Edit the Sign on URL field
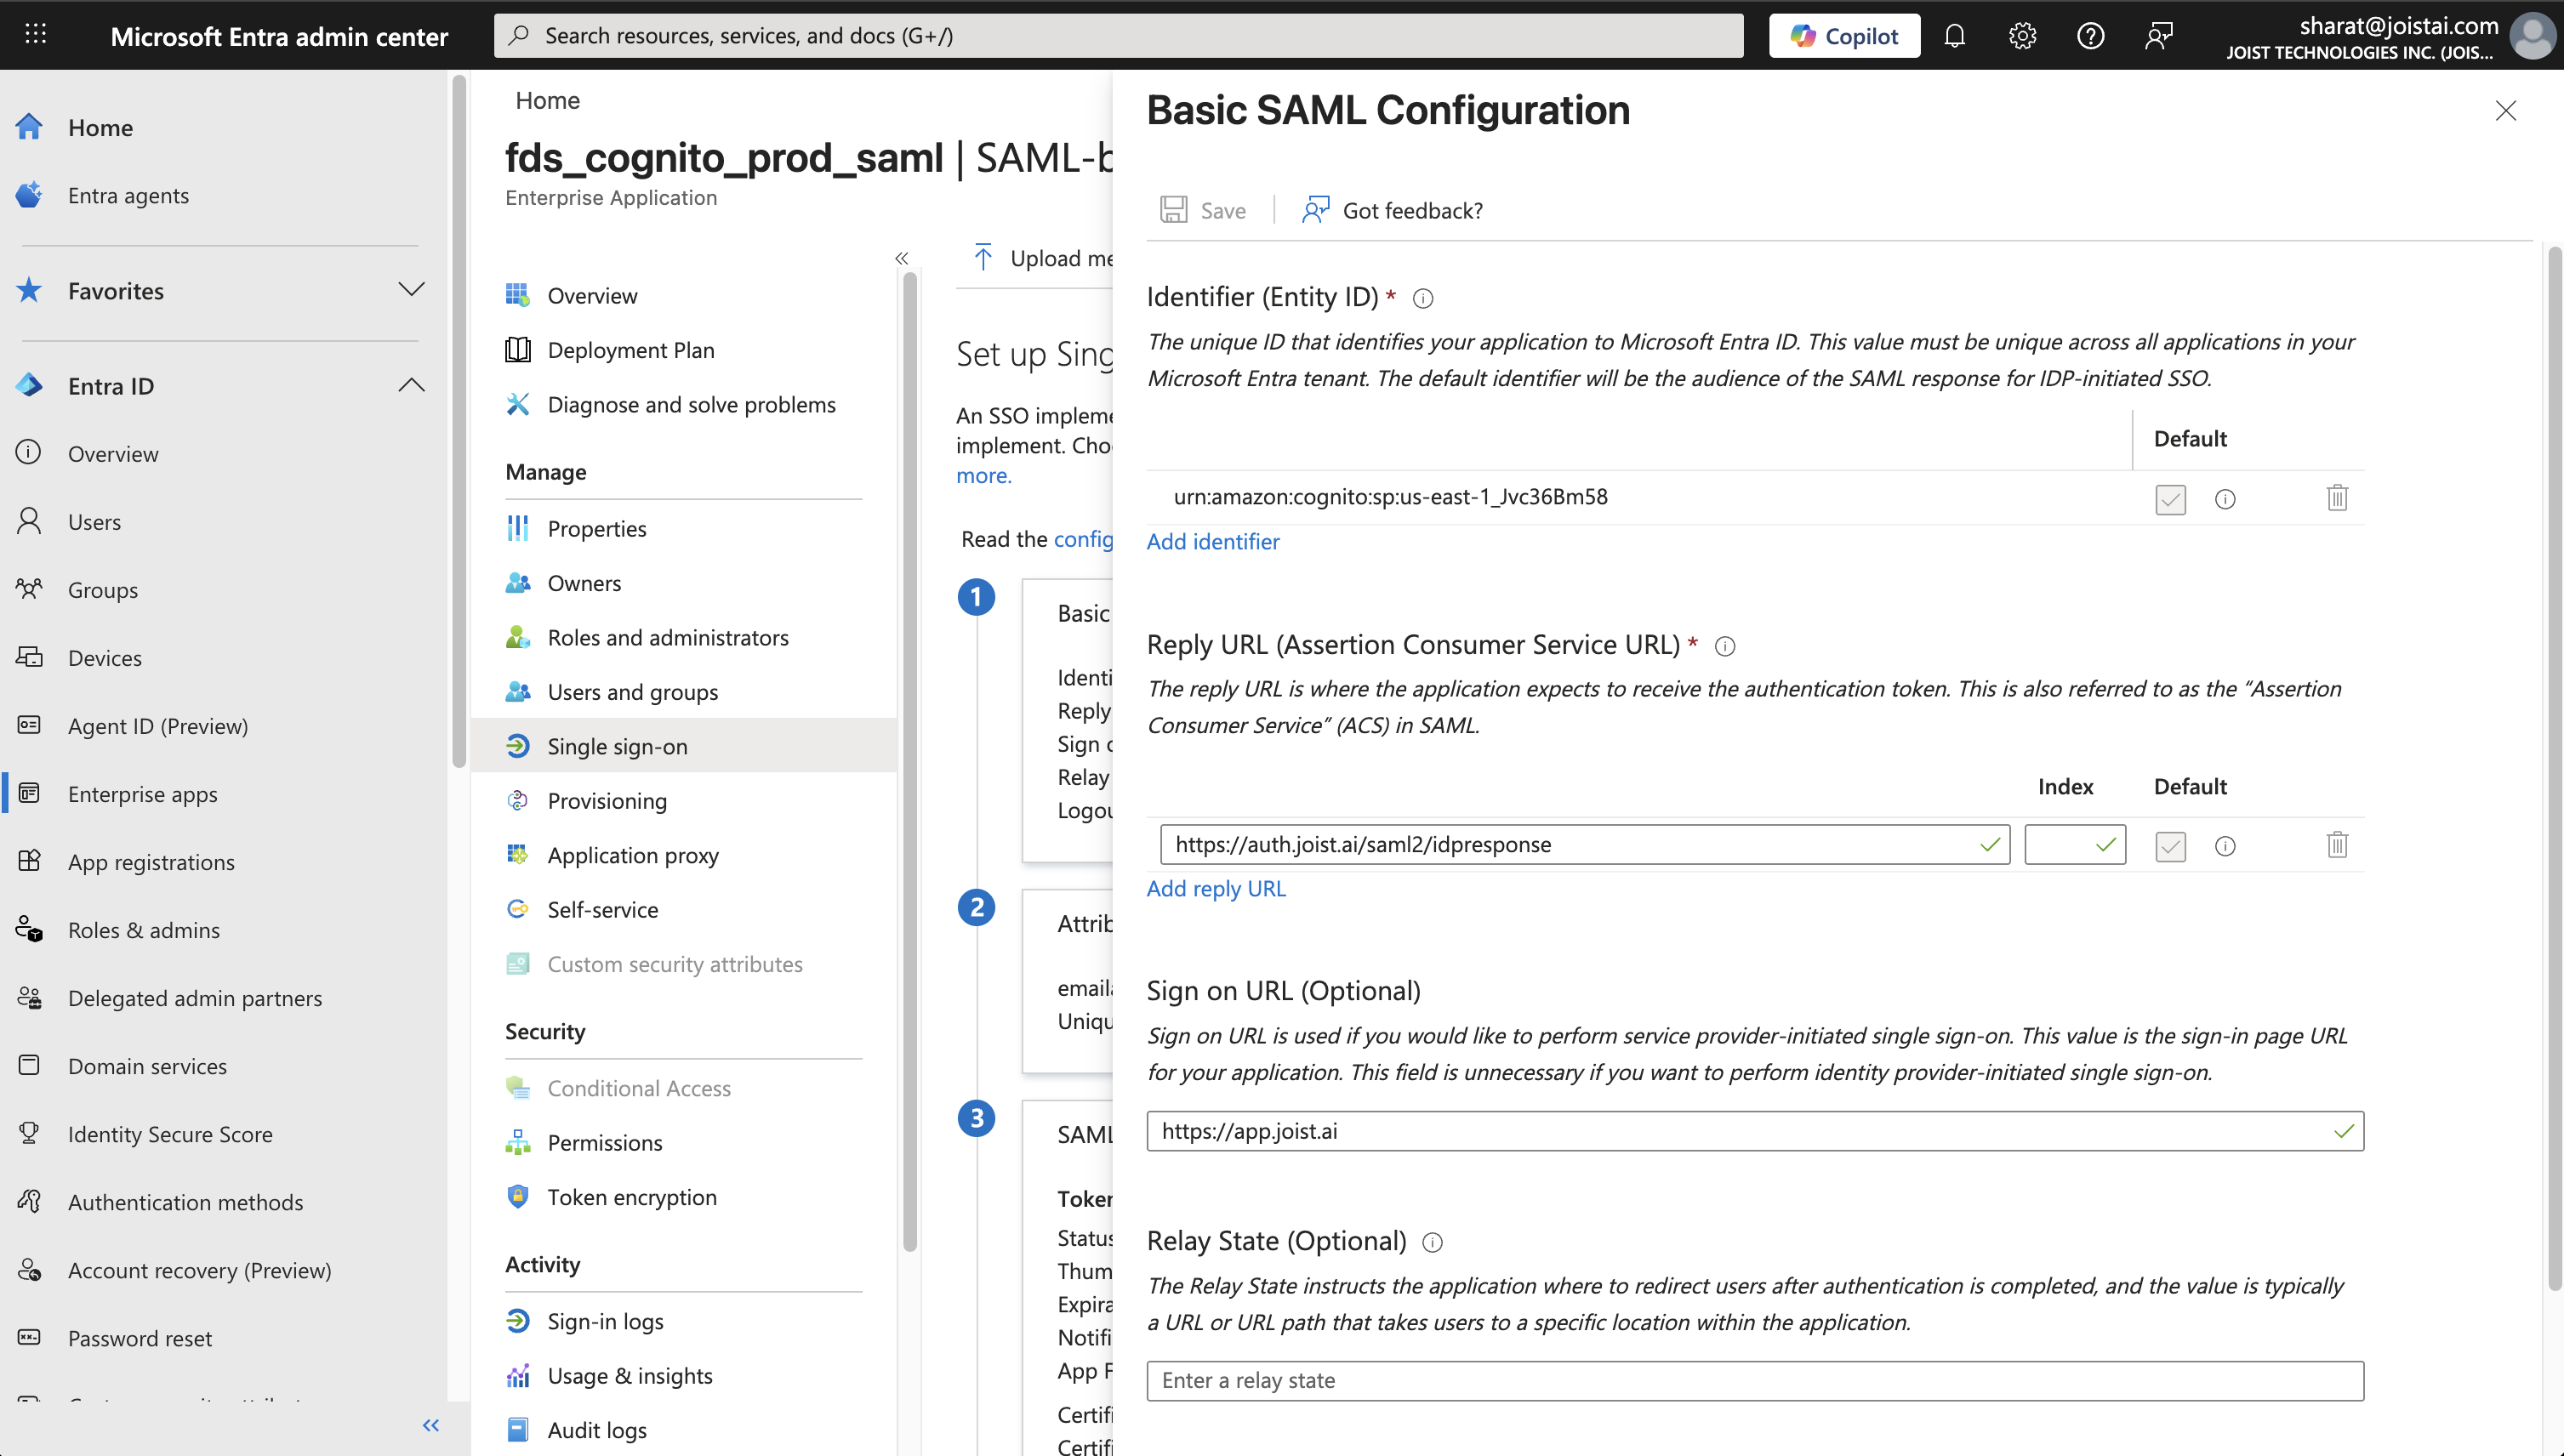2564x1456 pixels. (1755, 1131)
